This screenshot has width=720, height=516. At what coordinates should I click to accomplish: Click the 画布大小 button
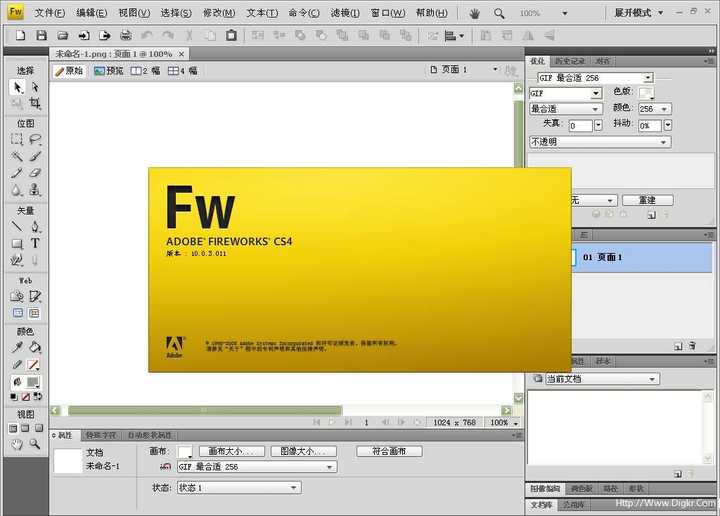coord(230,451)
